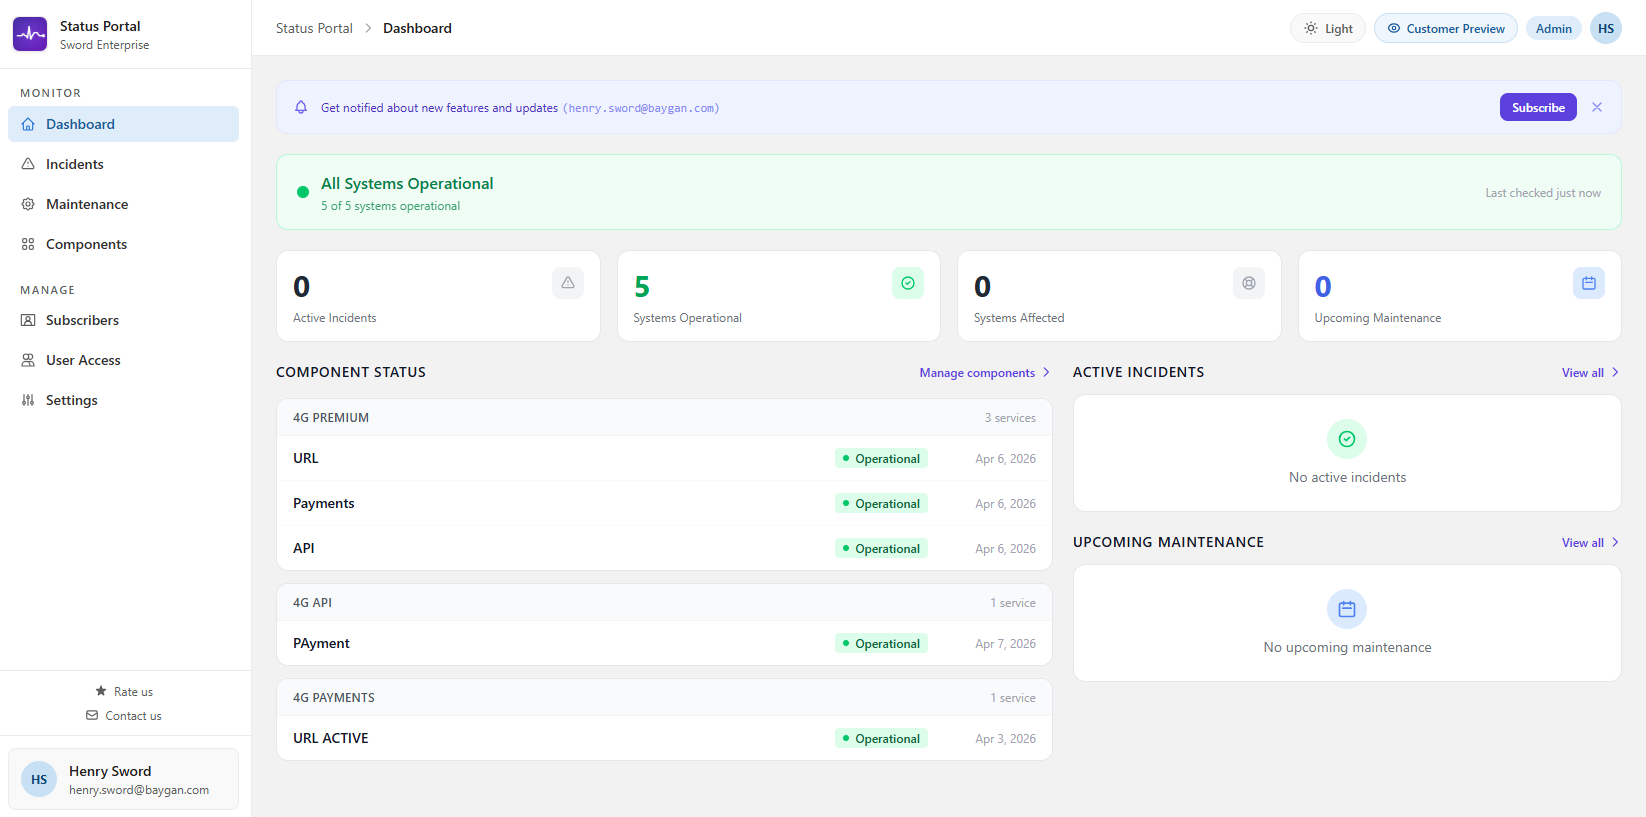Select the API component row
This screenshot has width=1646, height=817.
pyautogui.click(x=664, y=548)
